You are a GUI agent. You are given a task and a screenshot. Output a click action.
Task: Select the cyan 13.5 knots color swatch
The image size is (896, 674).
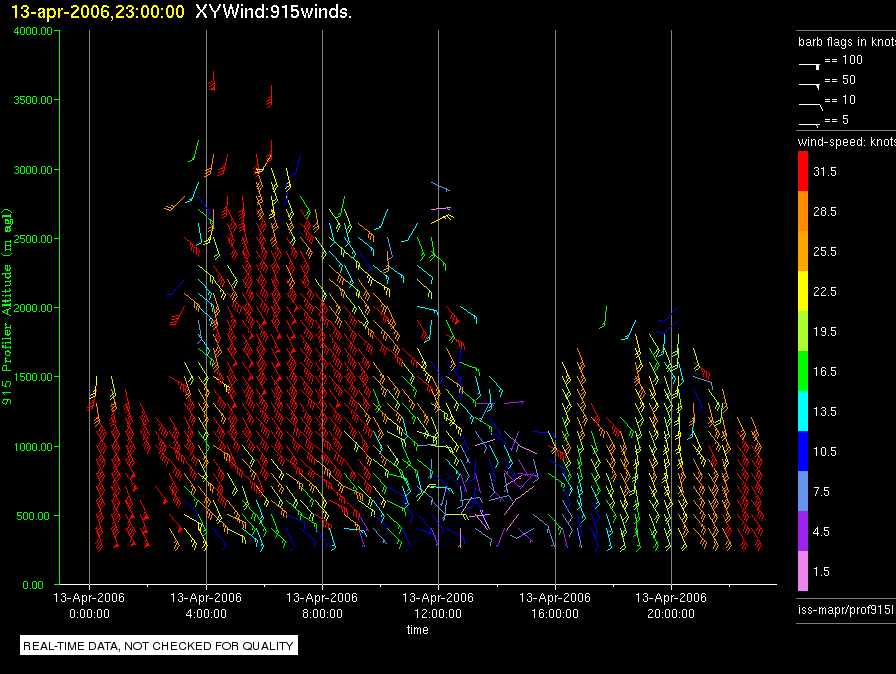803,411
